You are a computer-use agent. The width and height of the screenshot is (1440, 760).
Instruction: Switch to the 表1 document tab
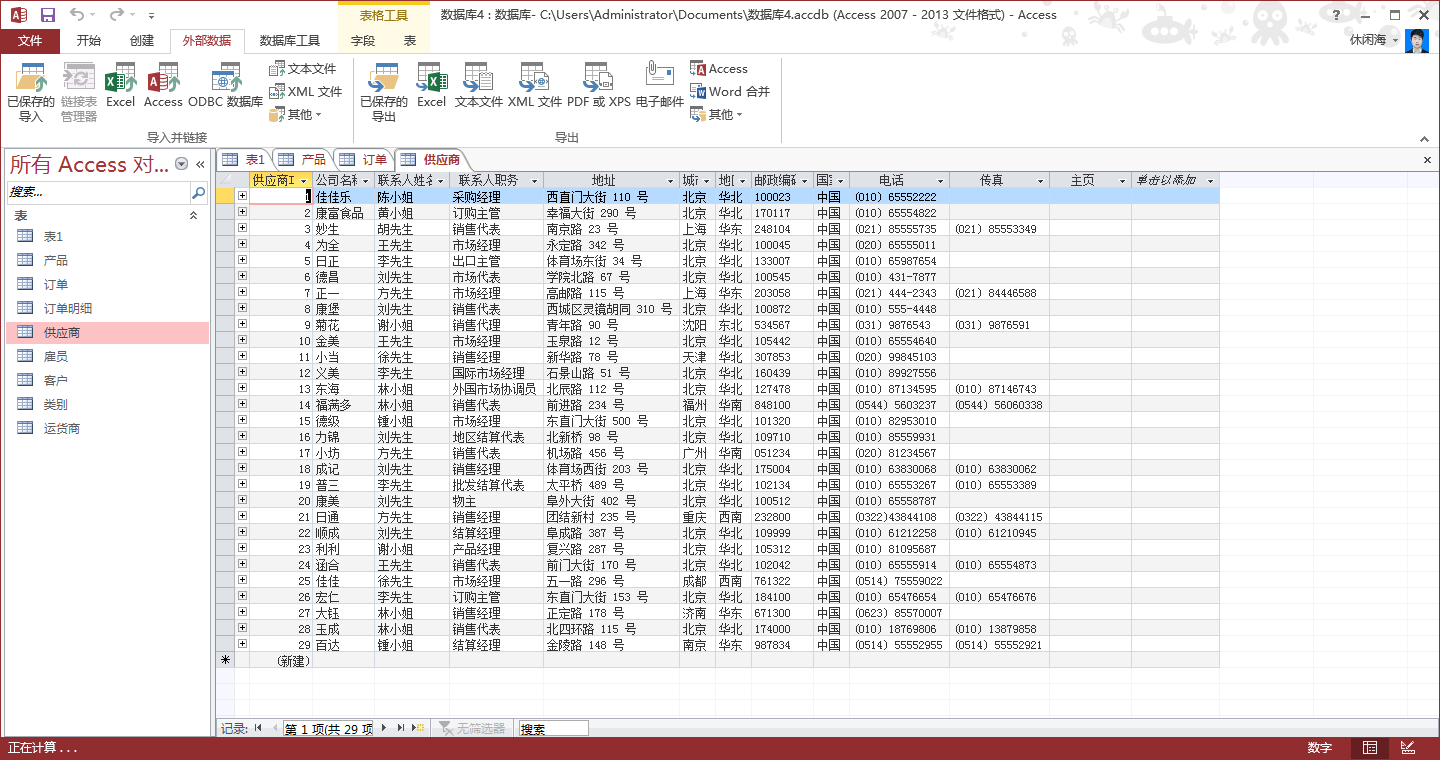pyautogui.click(x=244, y=160)
